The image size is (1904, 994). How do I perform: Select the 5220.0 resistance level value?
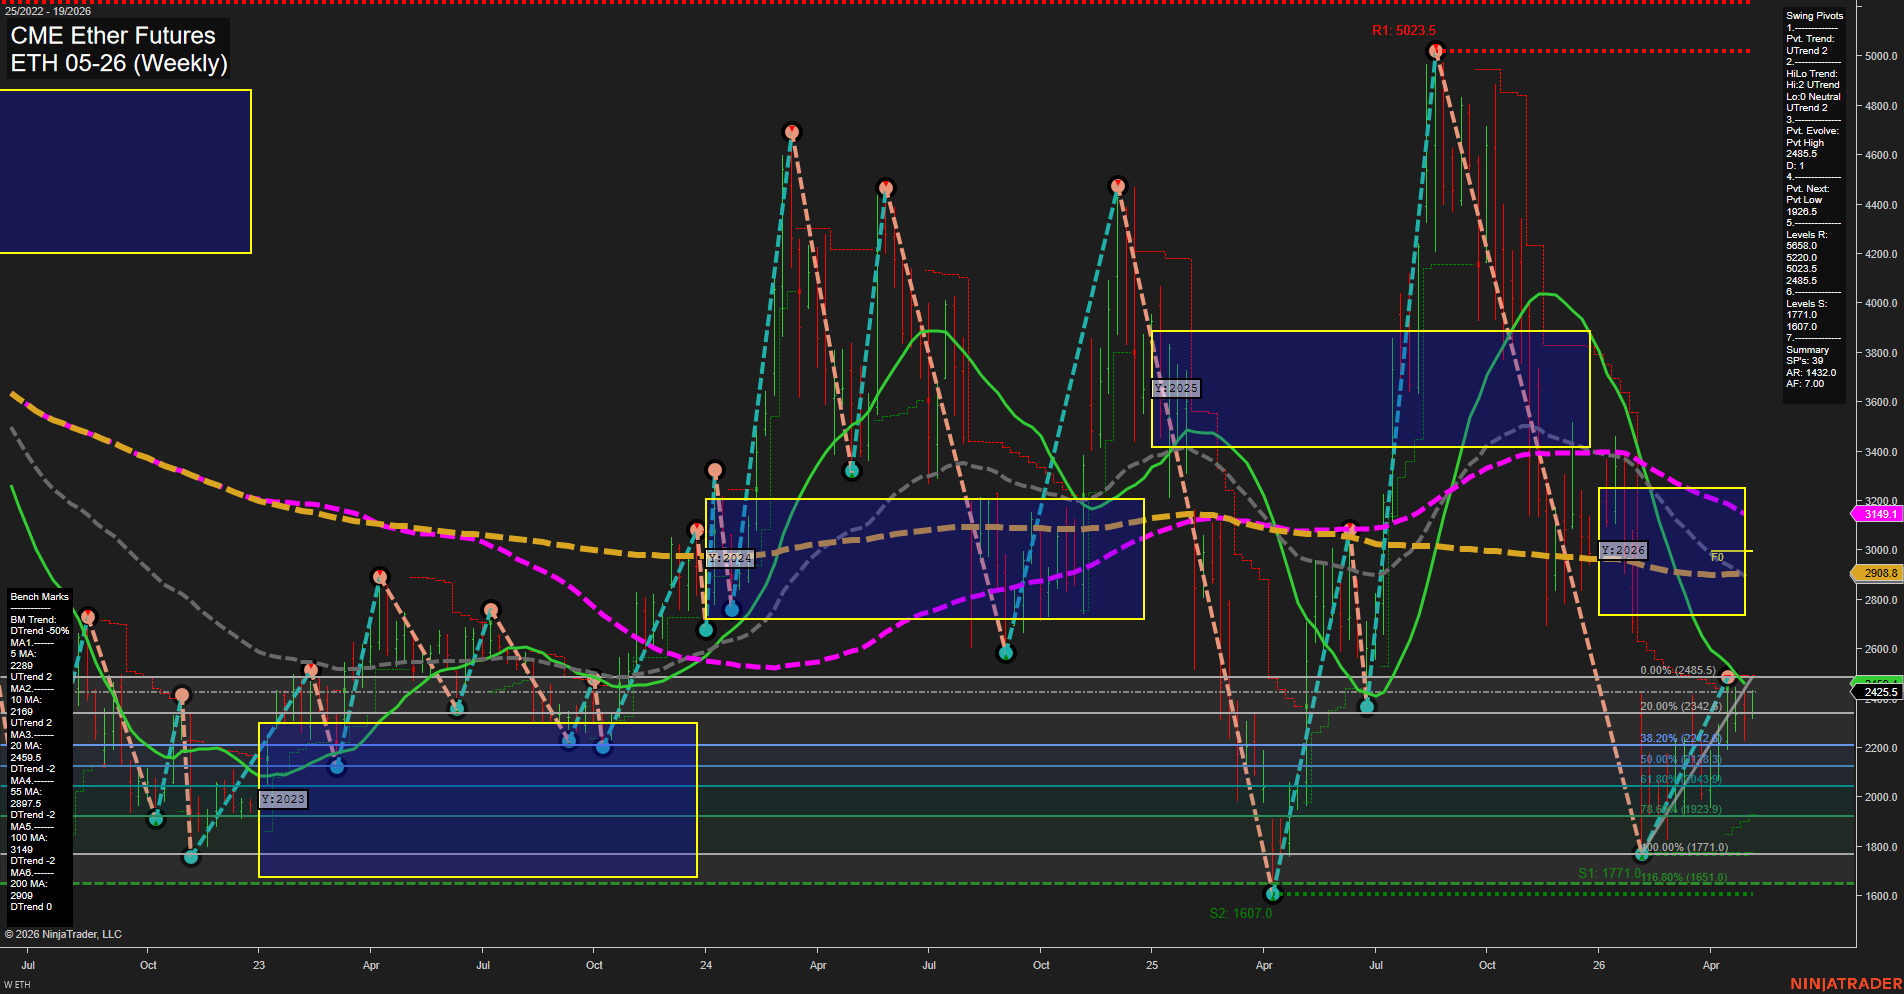[x=1801, y=258]
